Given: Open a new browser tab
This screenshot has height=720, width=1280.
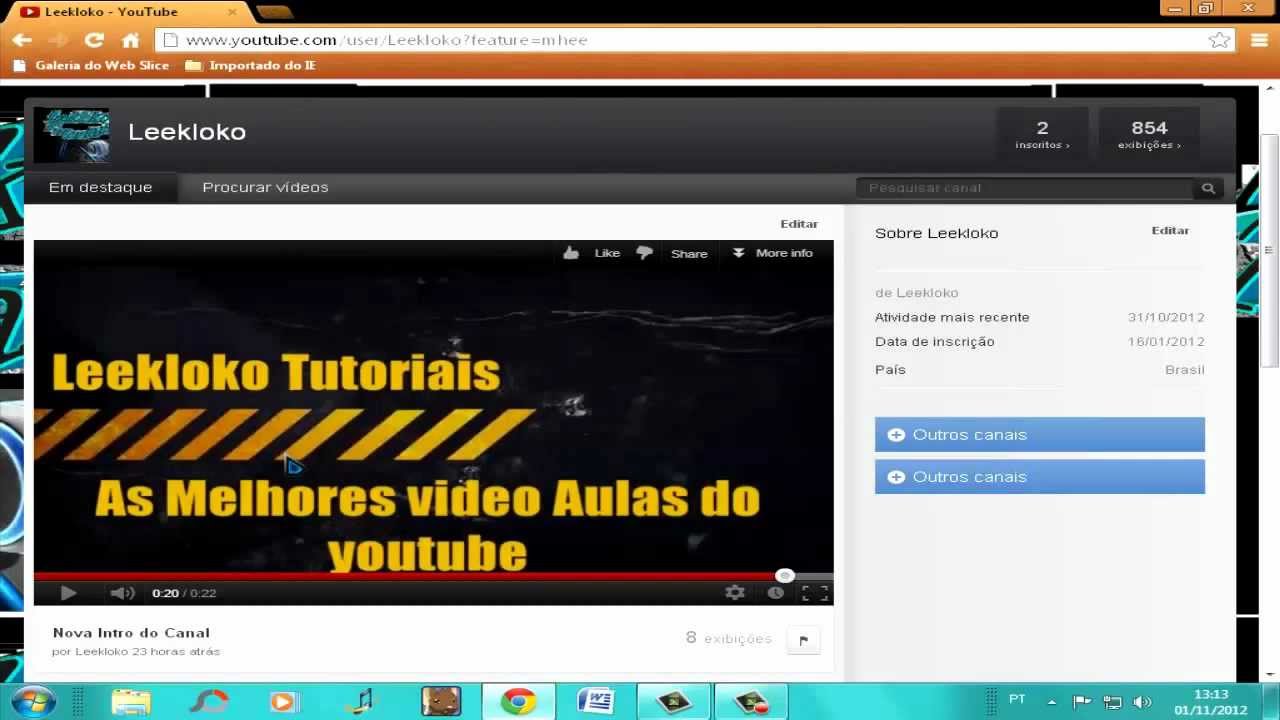Looking at the screenshot, I should [x=273, y=12].
